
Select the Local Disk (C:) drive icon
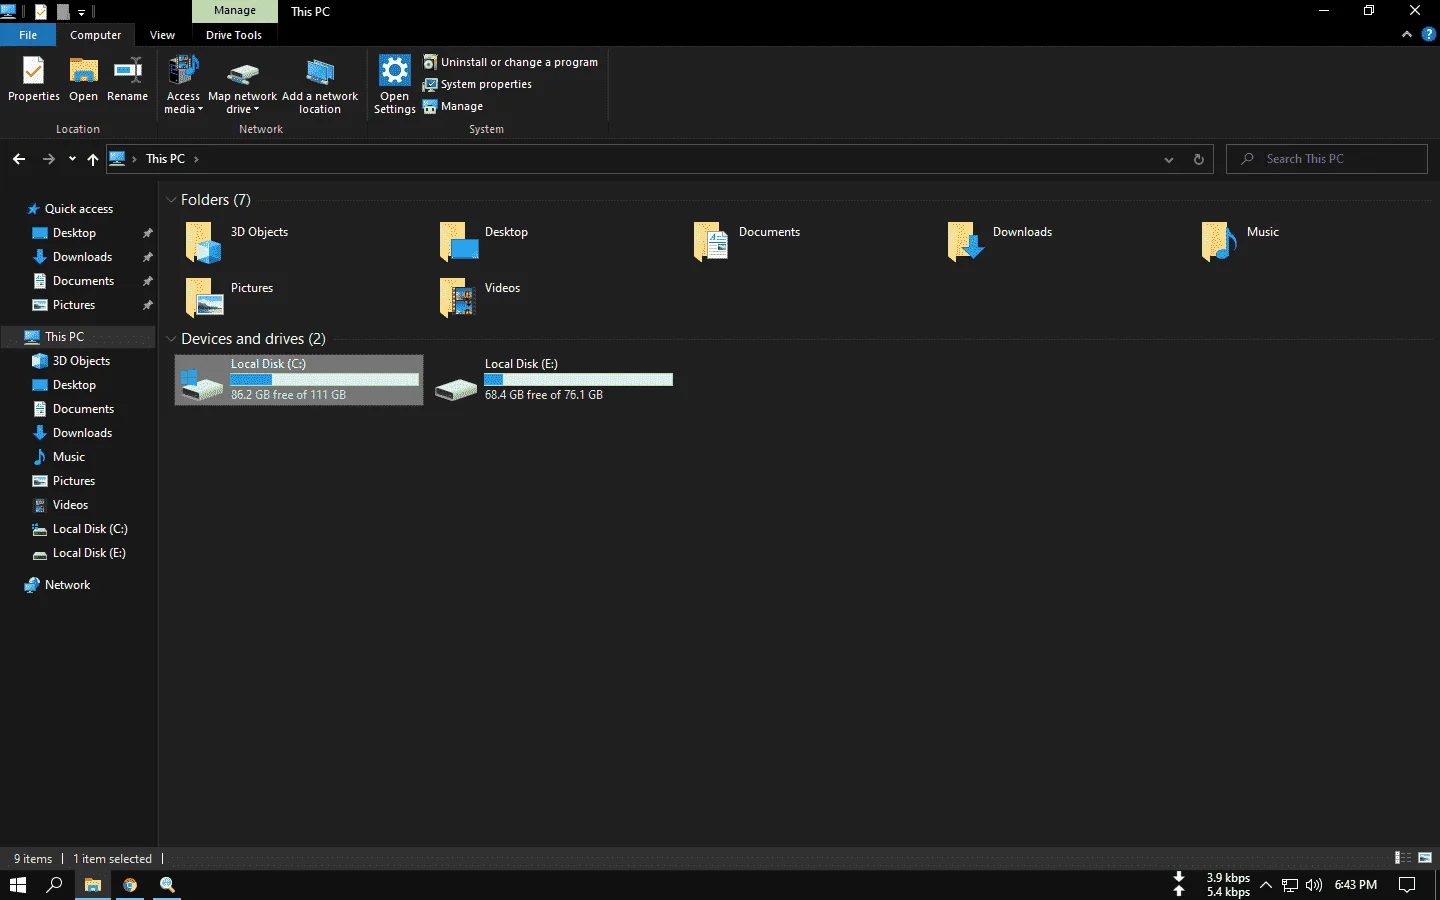click(x=201, y=383)
